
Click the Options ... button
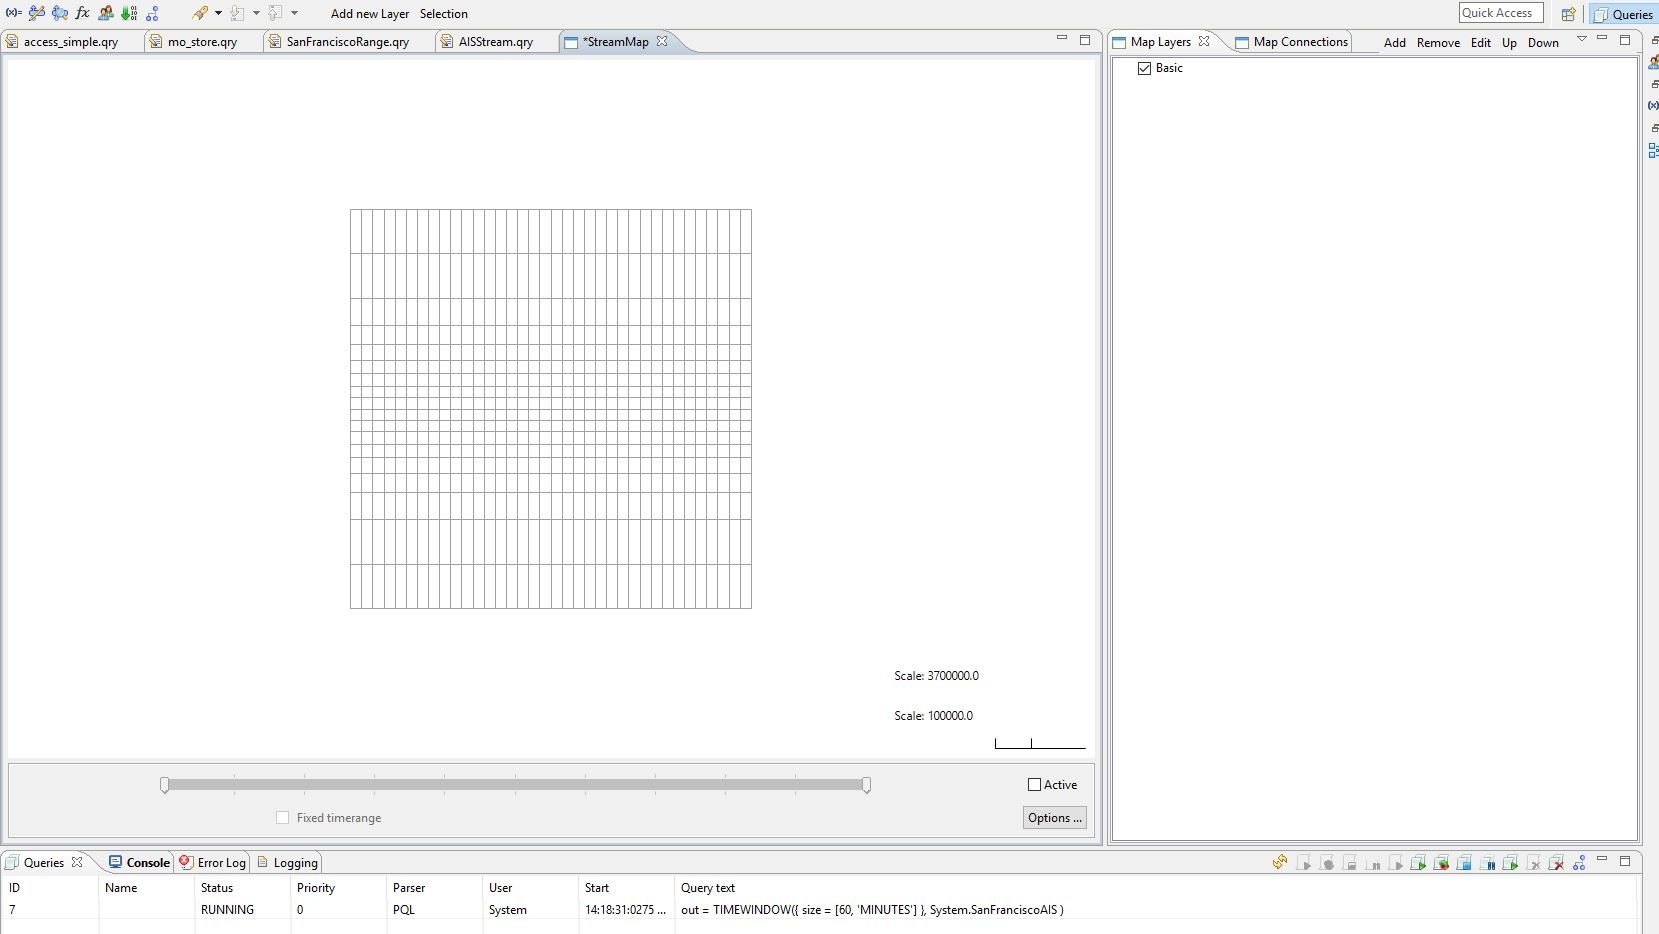point(1054,818)
